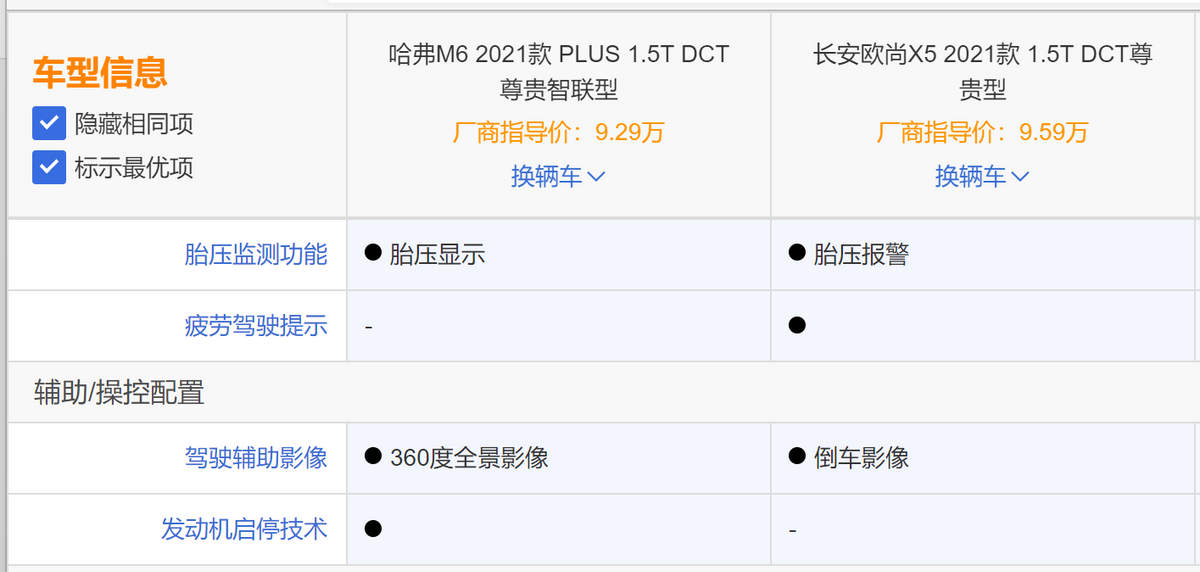Click the 疲劳驾驶提示 link
1200x572 pixels.
point(256,325)
